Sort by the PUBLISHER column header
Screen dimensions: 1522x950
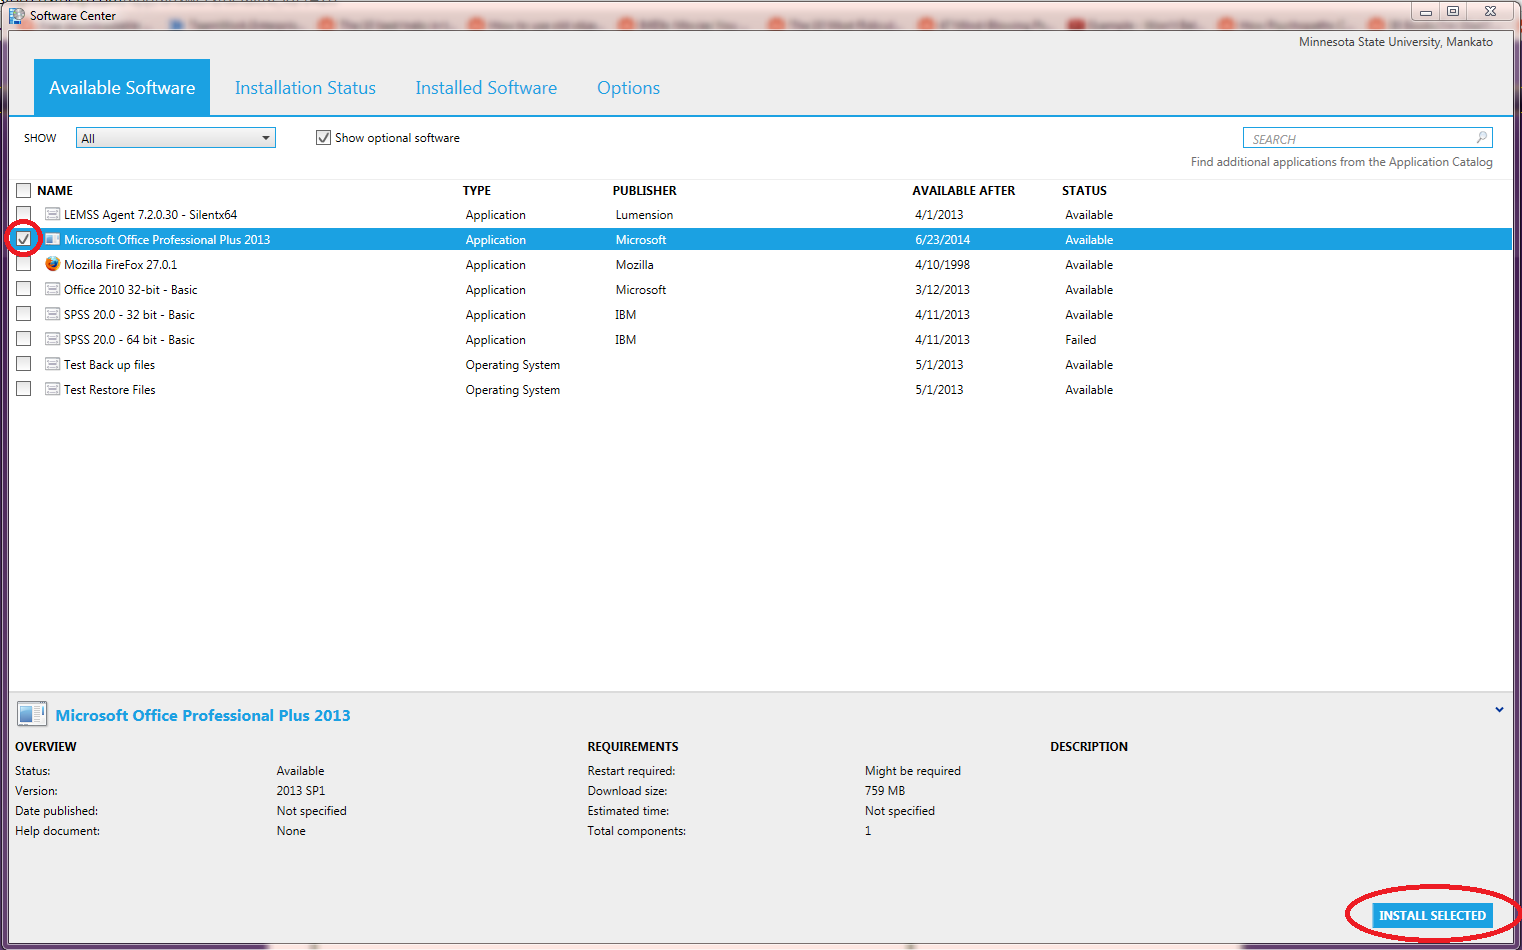645,190
